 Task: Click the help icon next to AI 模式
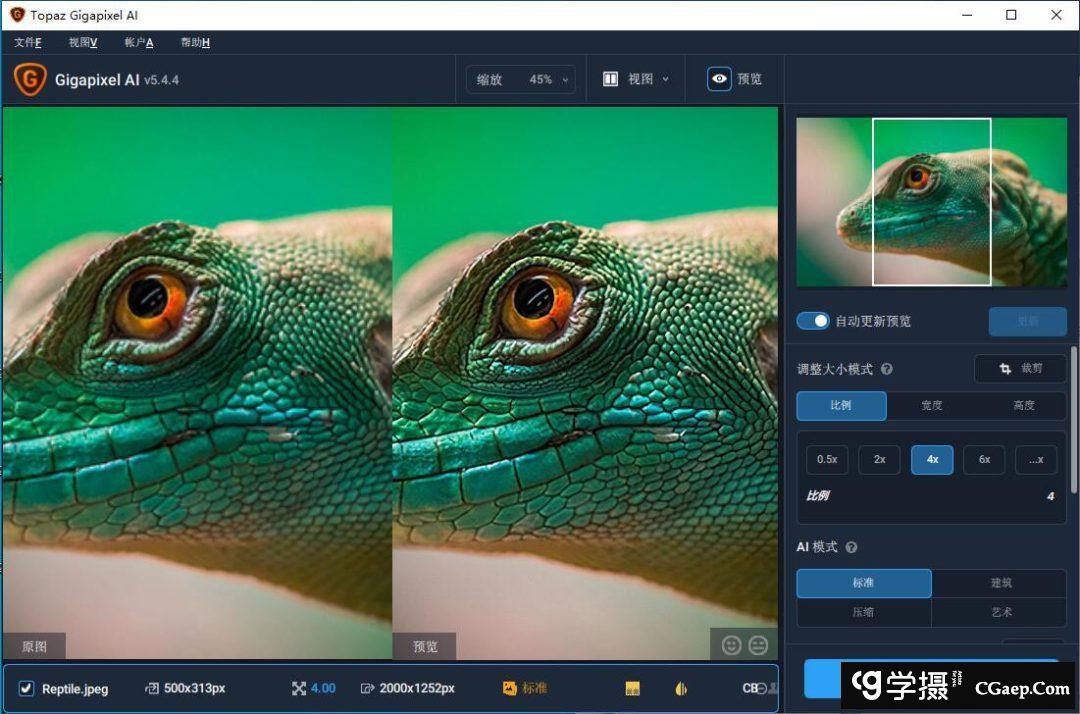pyautogui.click(x=852, y=547)
